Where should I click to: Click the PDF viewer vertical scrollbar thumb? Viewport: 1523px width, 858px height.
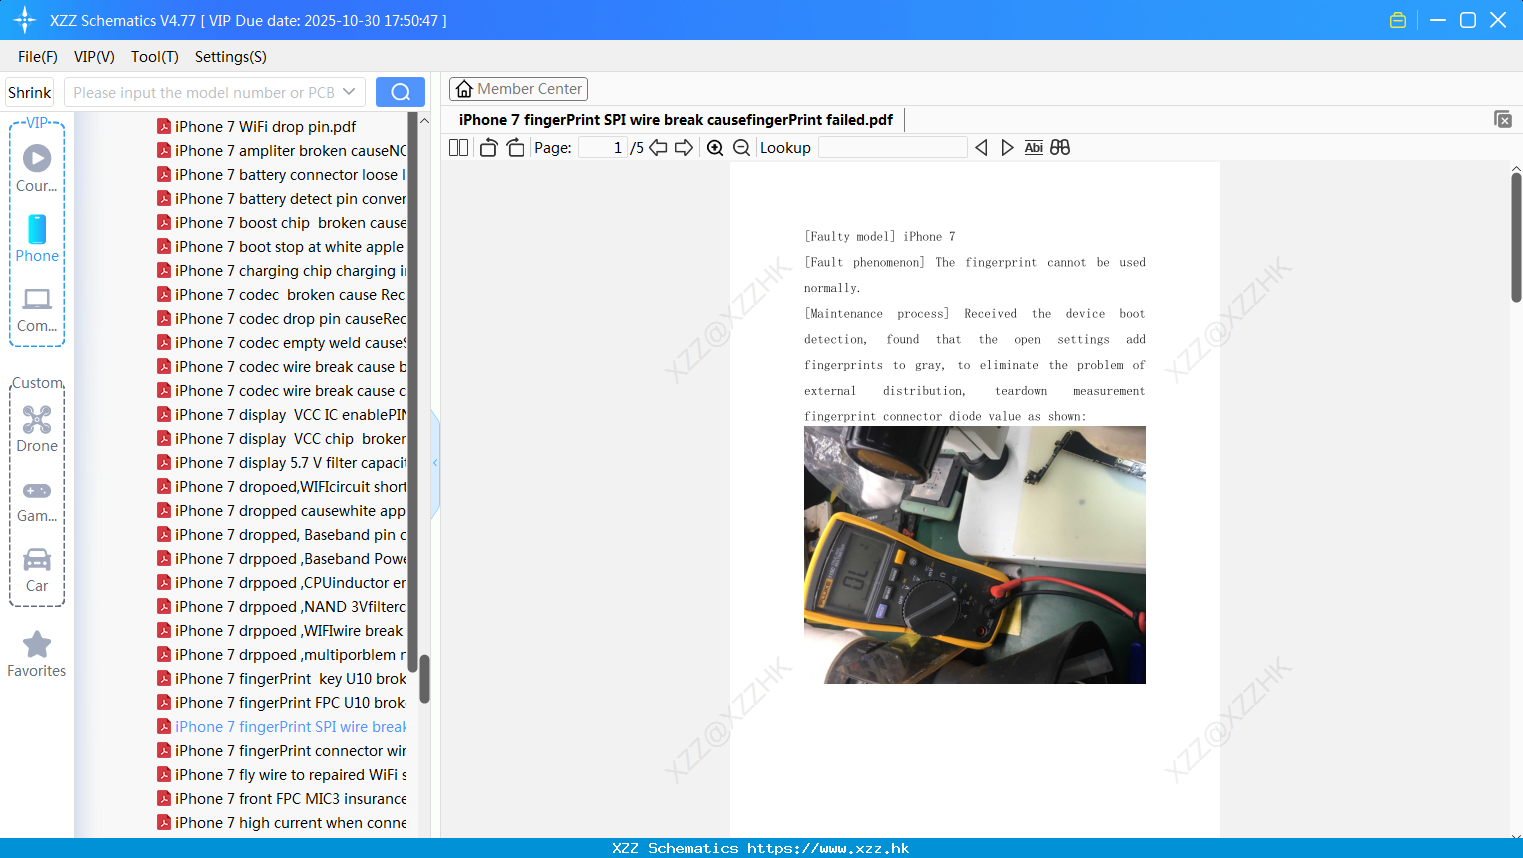[x=1516, y=237]
